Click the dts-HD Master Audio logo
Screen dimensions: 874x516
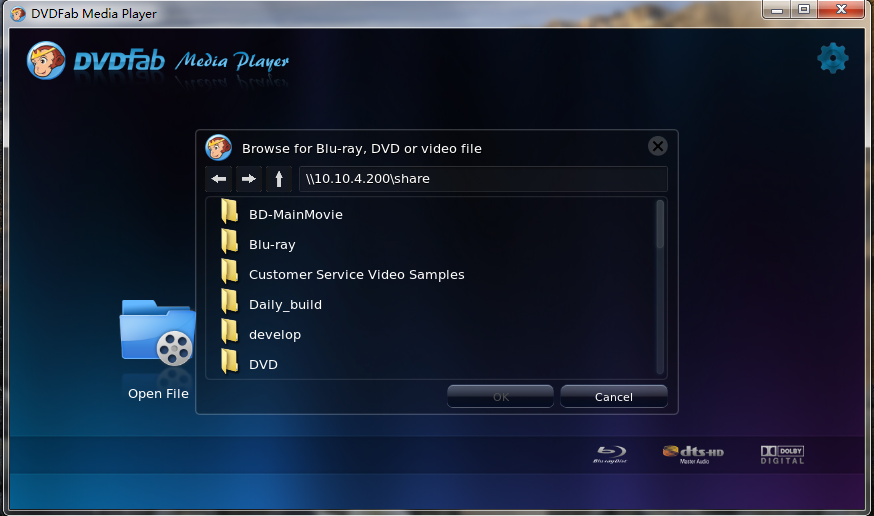[x=693, y=454]
